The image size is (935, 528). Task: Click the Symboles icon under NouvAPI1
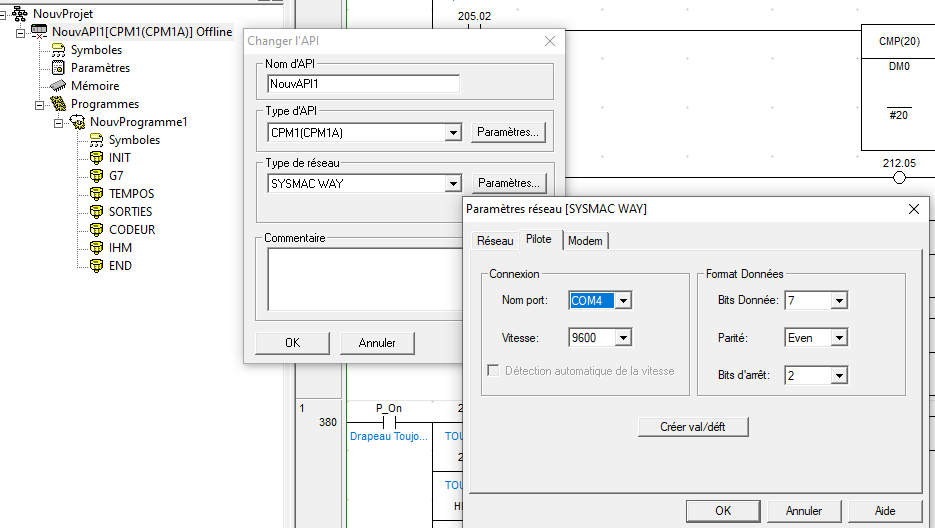[58, 50]
